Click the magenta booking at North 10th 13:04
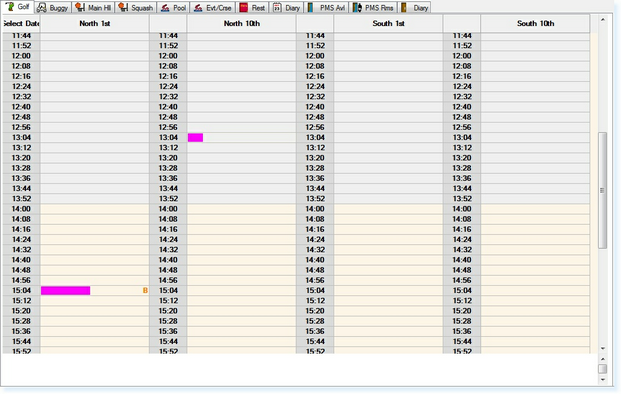 [195, 137]
